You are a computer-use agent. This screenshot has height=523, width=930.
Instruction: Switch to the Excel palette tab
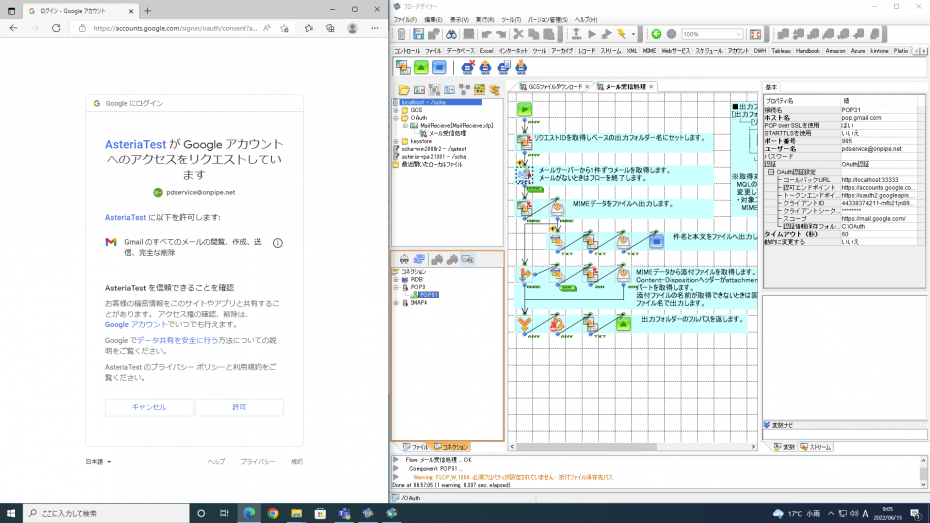[x=486, y=51]
